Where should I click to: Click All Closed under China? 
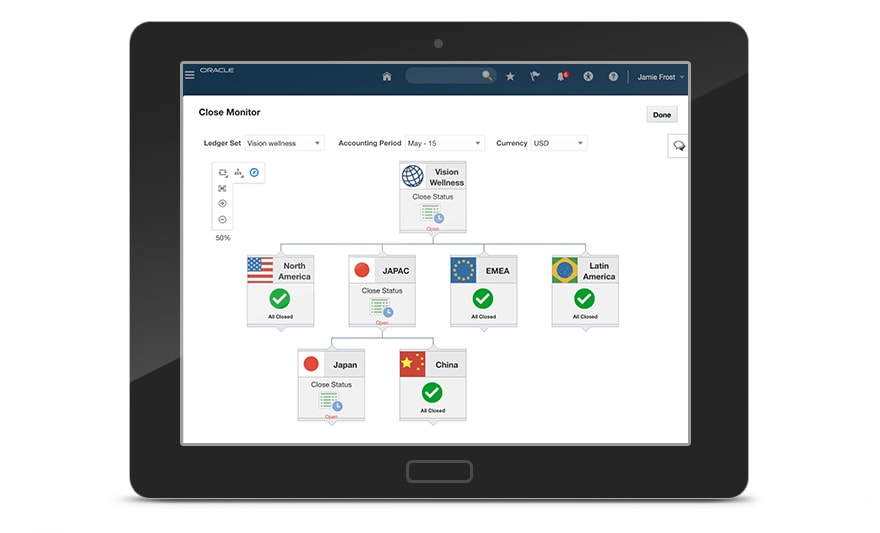pyautogui.click(x=433, y=411)
